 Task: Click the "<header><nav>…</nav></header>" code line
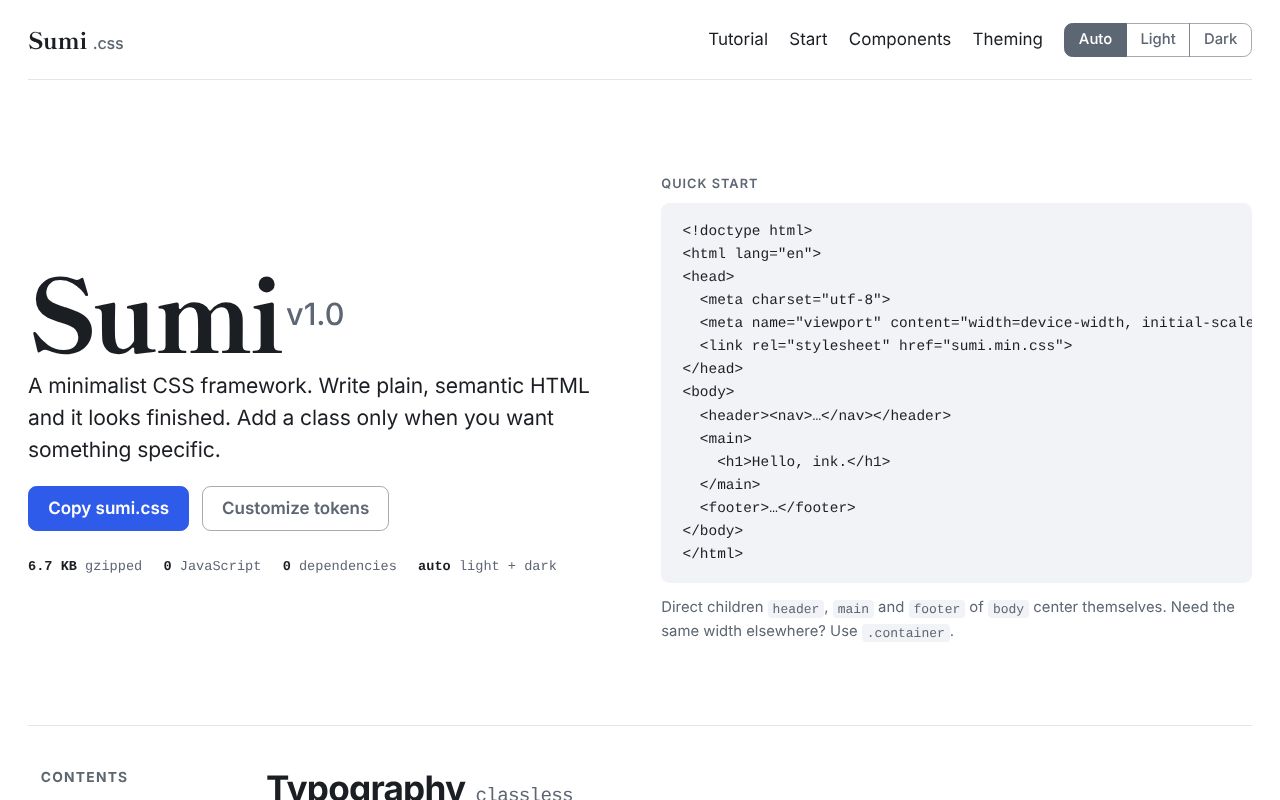(x=825, y=414)
